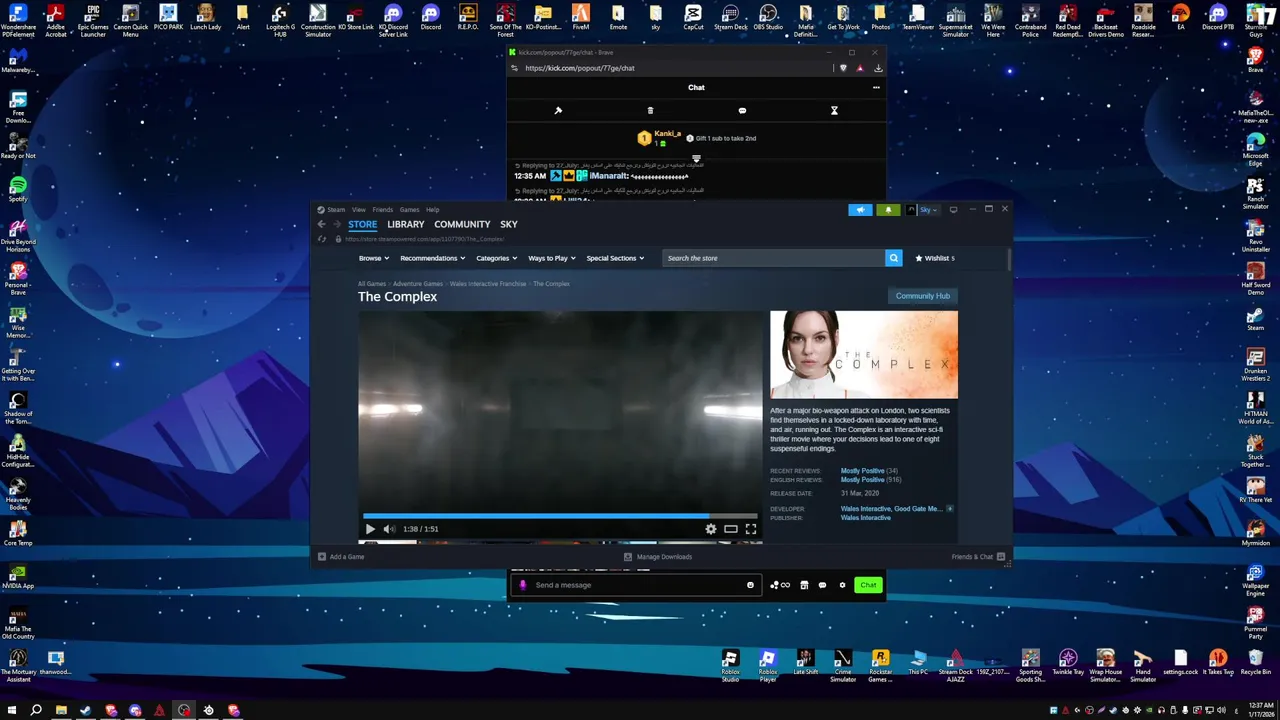
Task: Focus the Search the store field
Action: pyautogui.click(x=773, y=258)
